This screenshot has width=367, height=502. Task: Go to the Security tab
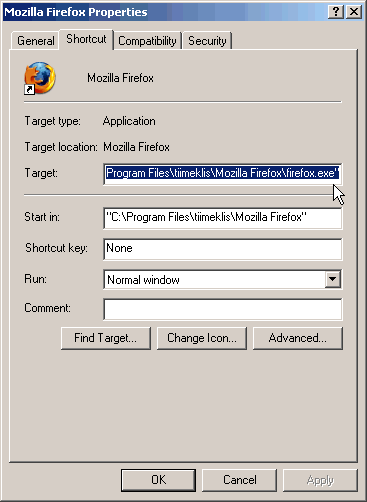207,41
